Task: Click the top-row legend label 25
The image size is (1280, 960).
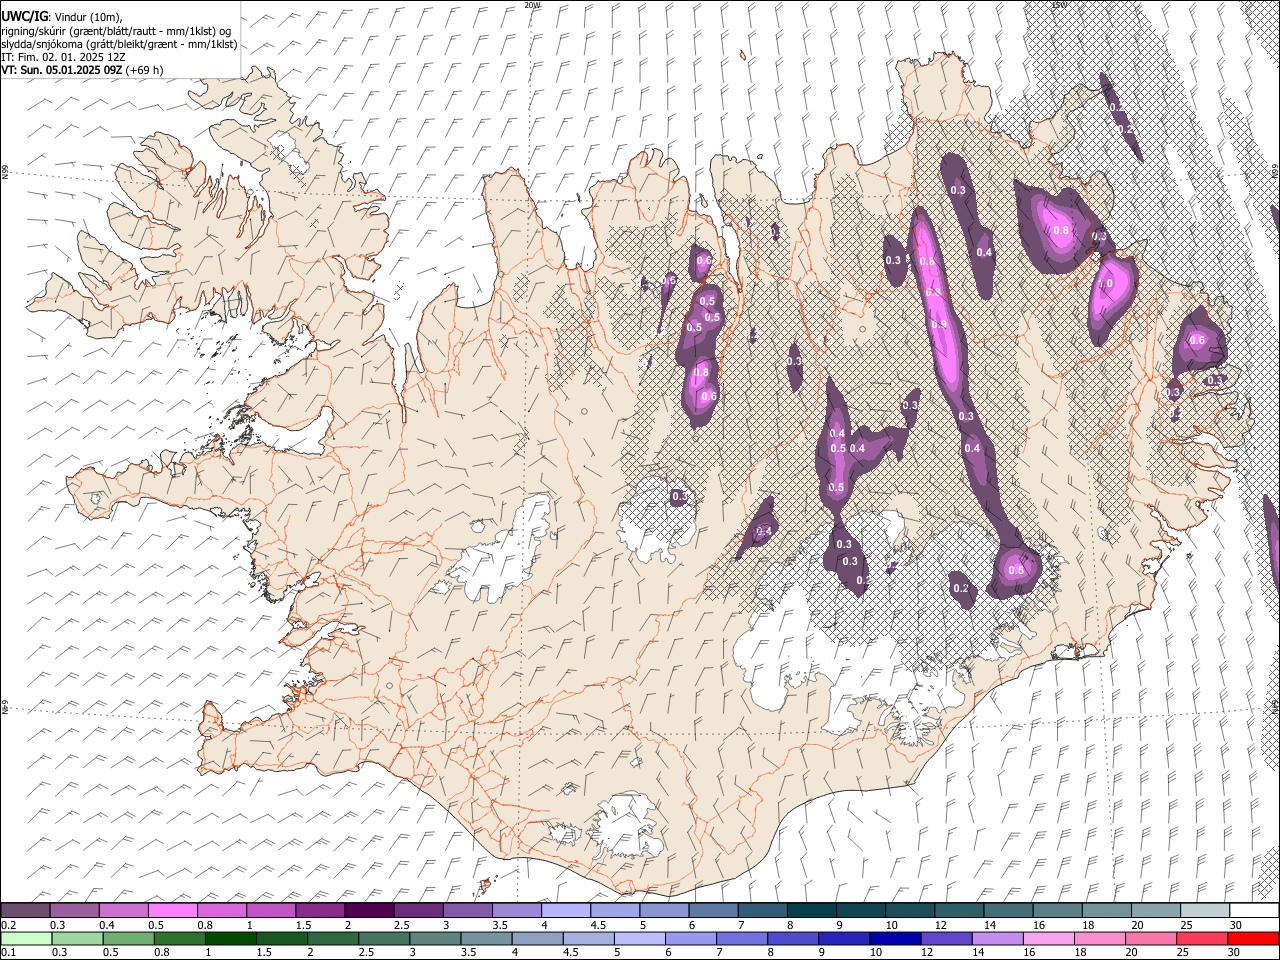Action: (x=1185, y=924)
